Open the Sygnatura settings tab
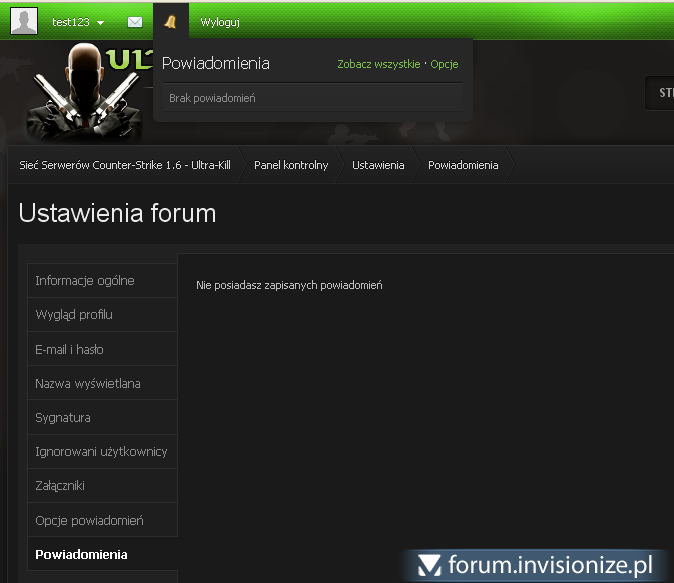 point(63,418)
